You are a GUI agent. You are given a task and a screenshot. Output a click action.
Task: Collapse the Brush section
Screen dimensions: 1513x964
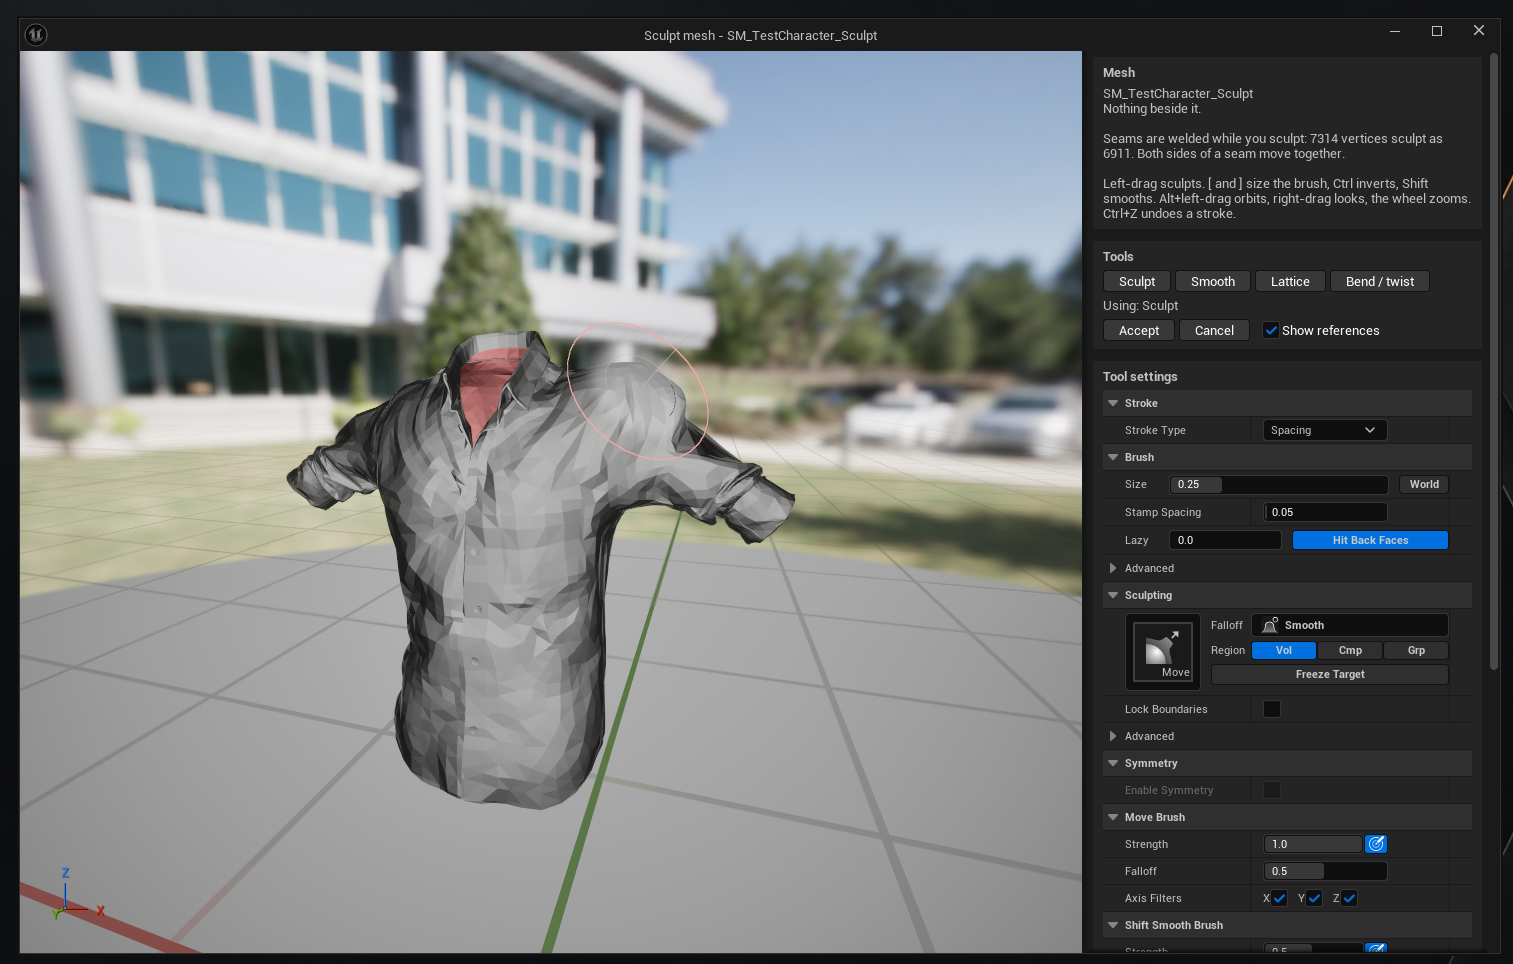(x=1113, y=457)
